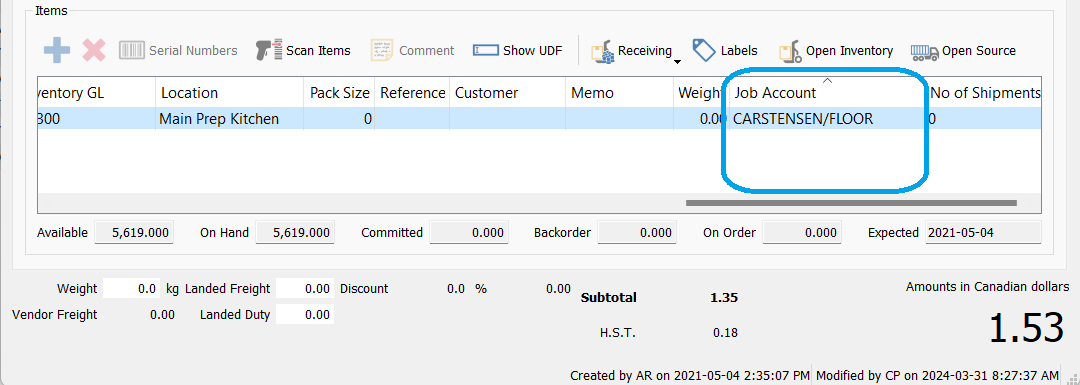
Task: Click the Pack Size column header
Action: [x=340, y=92]
